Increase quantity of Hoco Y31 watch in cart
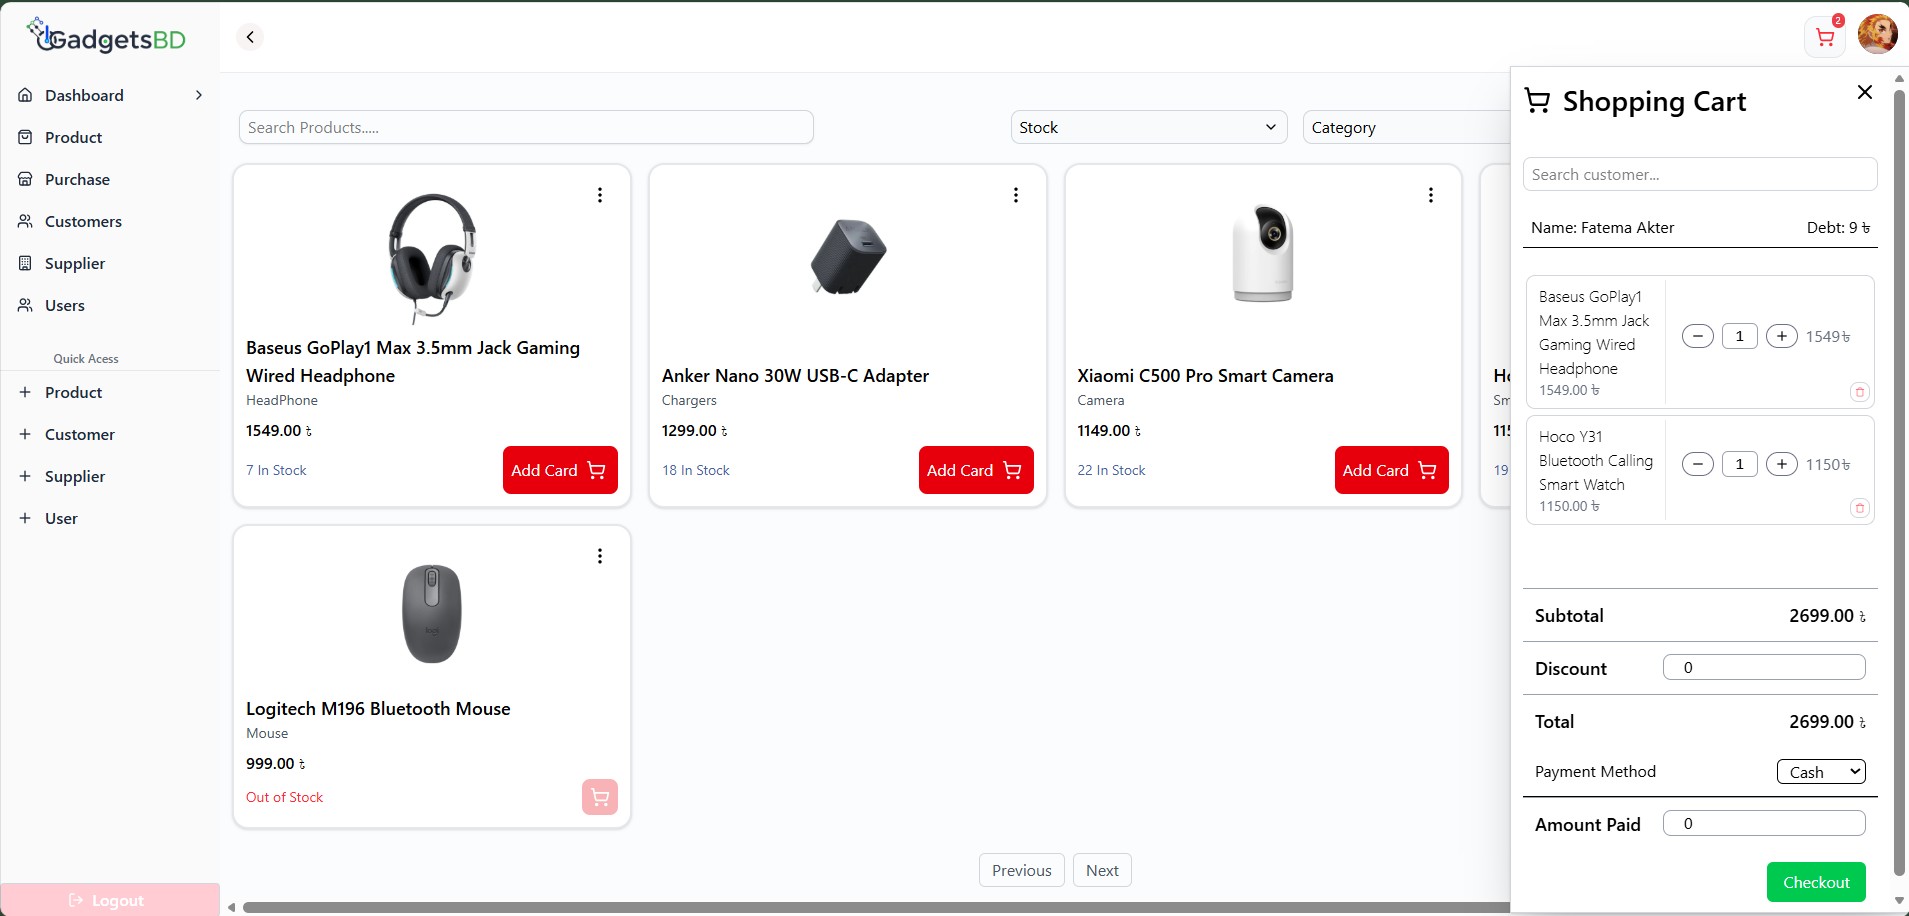 click(x=1781, y=464)
